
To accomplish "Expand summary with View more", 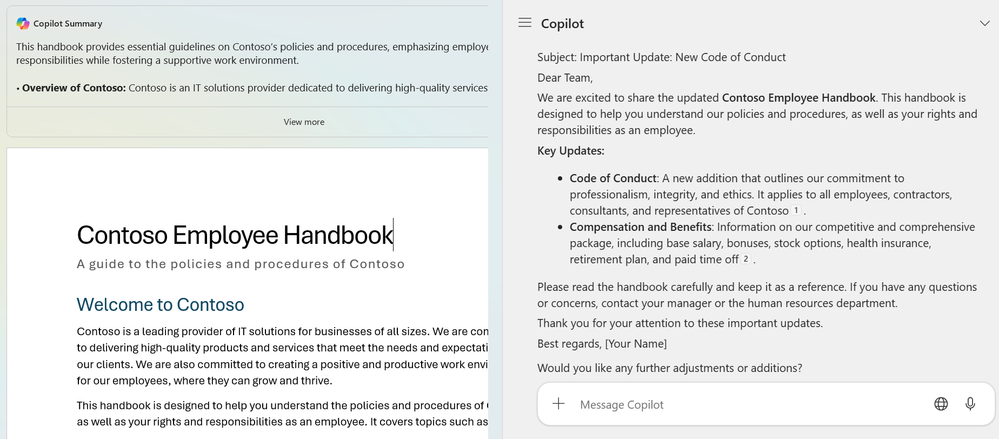I will coord(304,122).
